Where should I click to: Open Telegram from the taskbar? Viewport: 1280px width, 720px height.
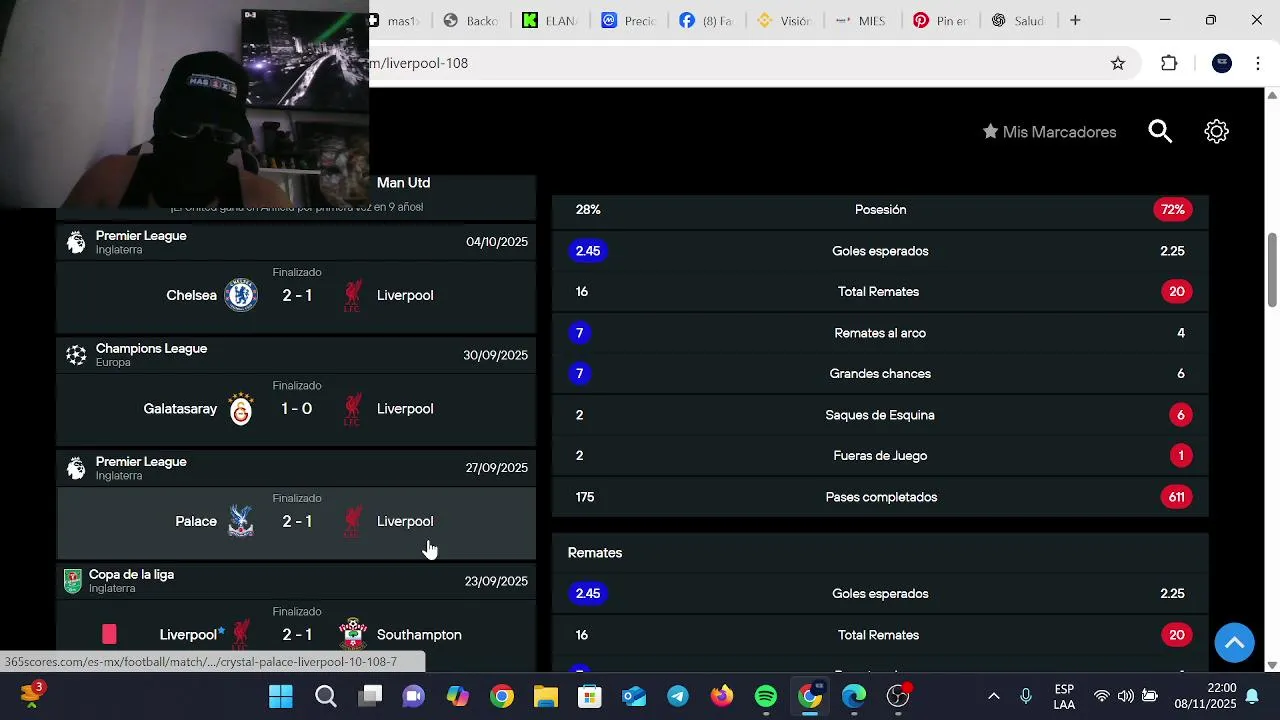pos(678,696)
